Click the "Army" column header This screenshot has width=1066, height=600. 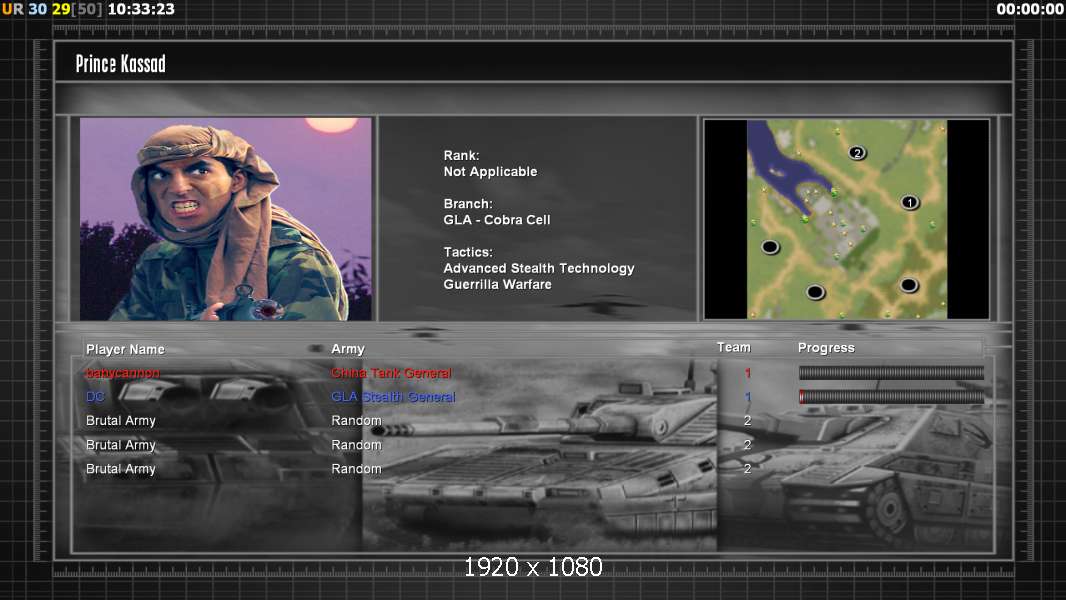348,349
